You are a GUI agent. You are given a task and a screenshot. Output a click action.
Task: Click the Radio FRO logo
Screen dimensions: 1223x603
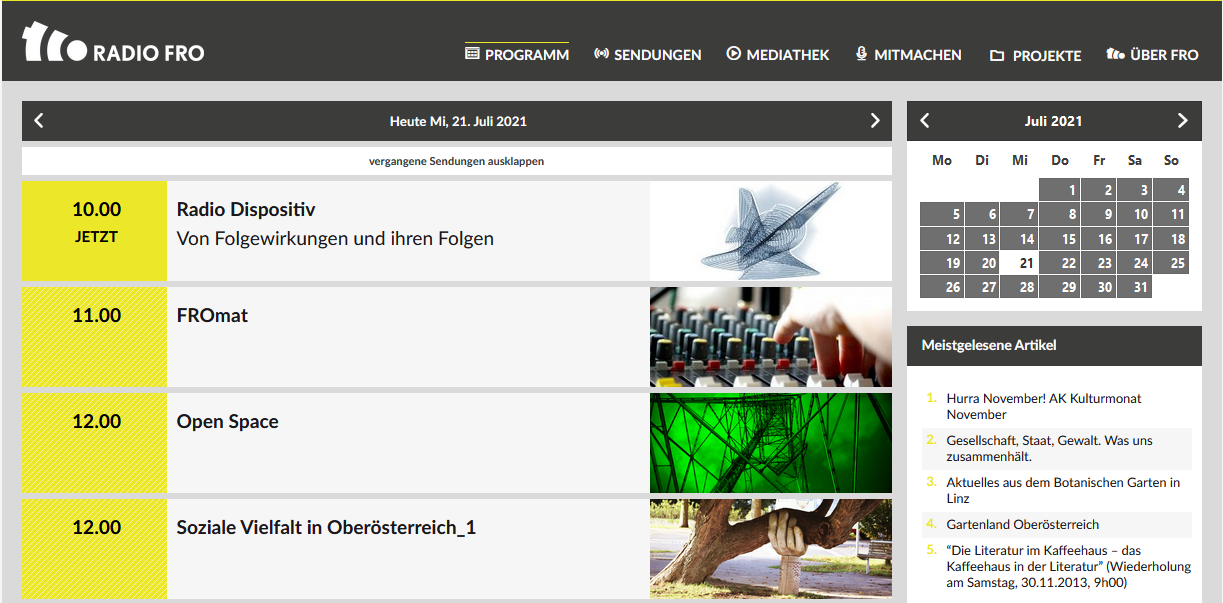click(x=113, y=43)
